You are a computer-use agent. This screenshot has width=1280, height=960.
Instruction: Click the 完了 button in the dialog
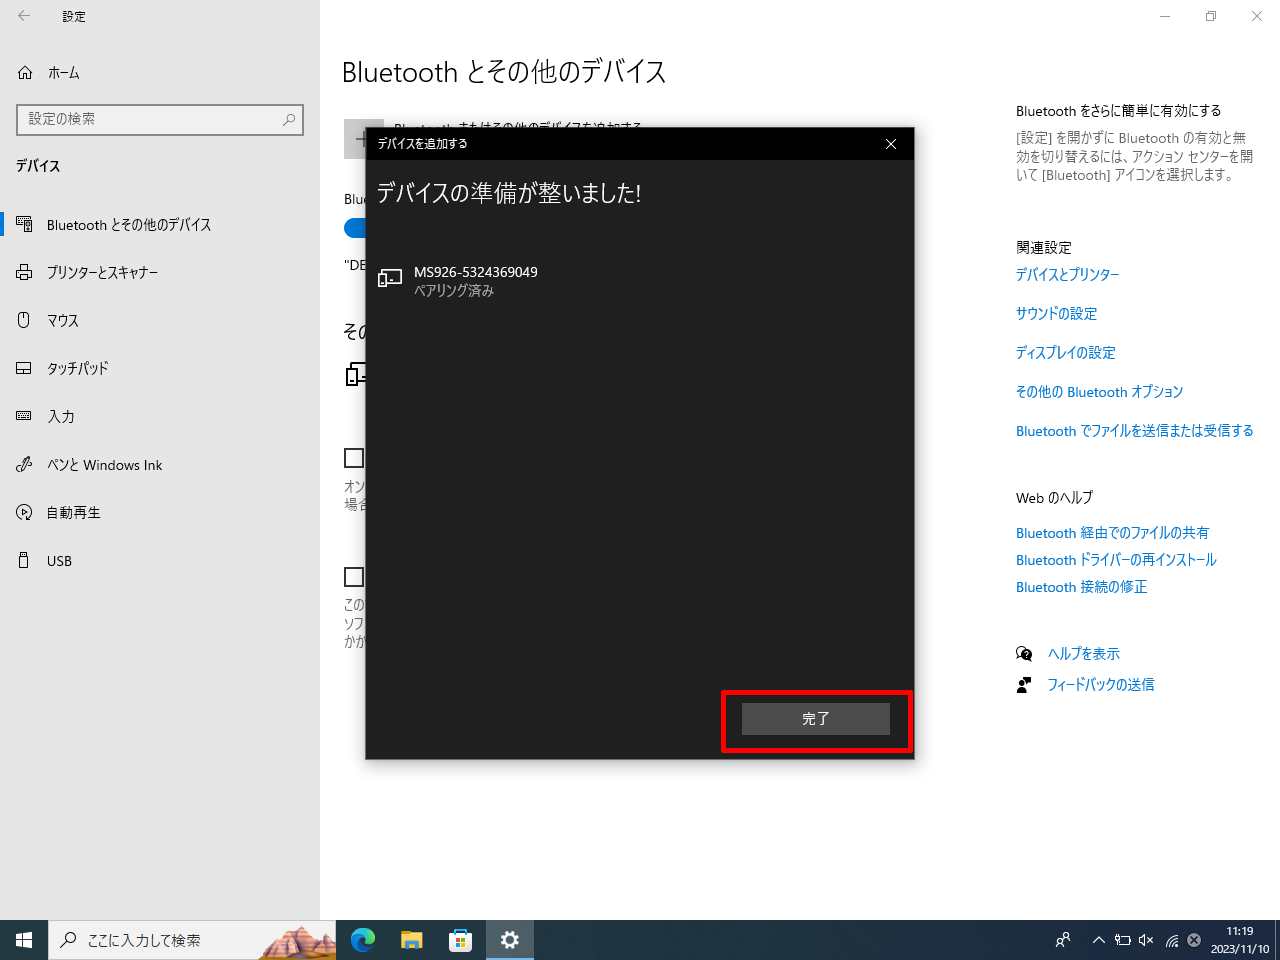tap(815, 719)
